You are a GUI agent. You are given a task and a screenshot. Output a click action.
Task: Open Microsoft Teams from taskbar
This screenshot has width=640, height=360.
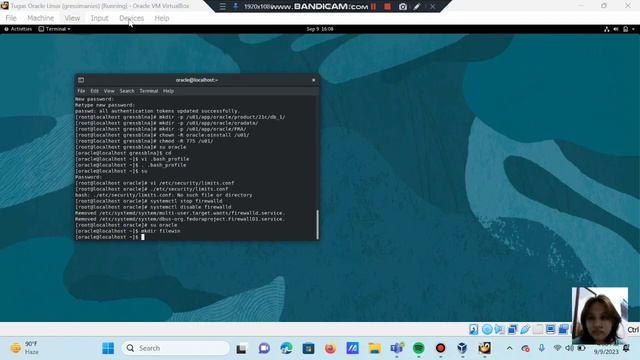coord(396,348)
